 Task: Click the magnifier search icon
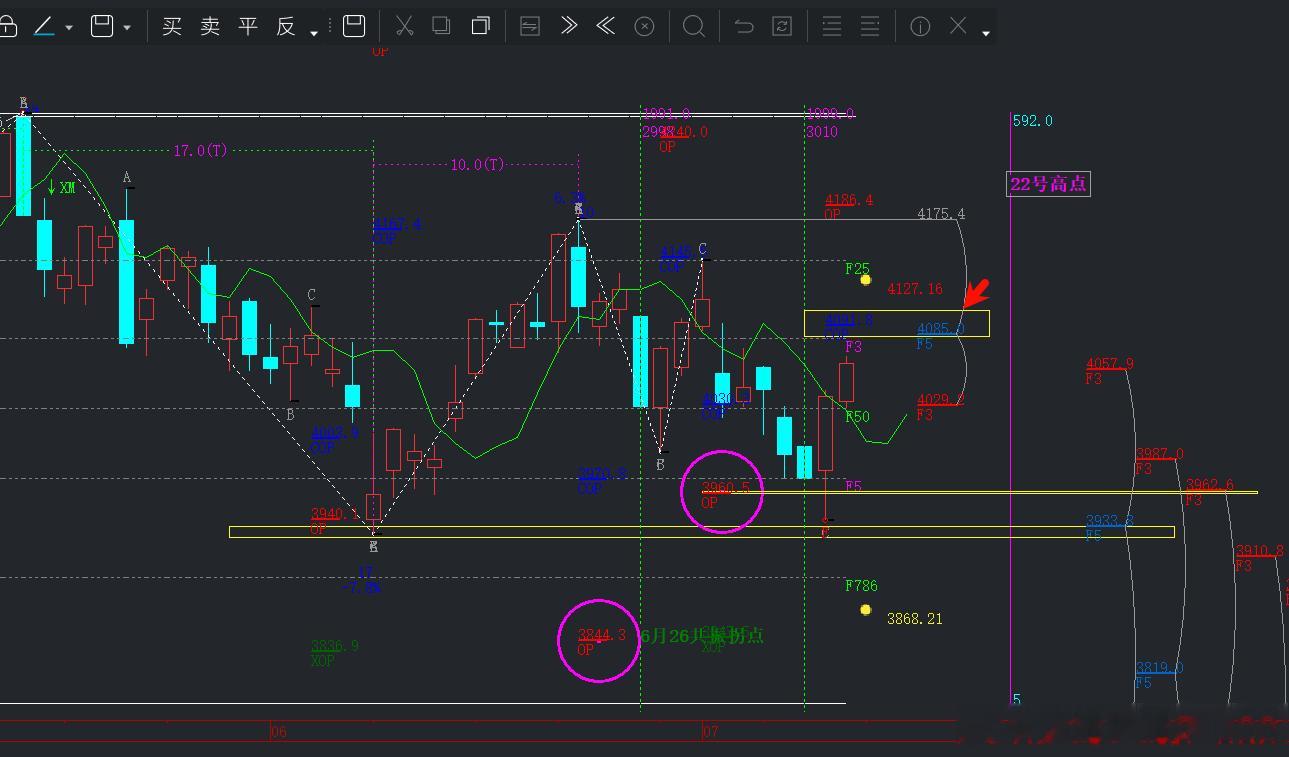click(693, 26)
